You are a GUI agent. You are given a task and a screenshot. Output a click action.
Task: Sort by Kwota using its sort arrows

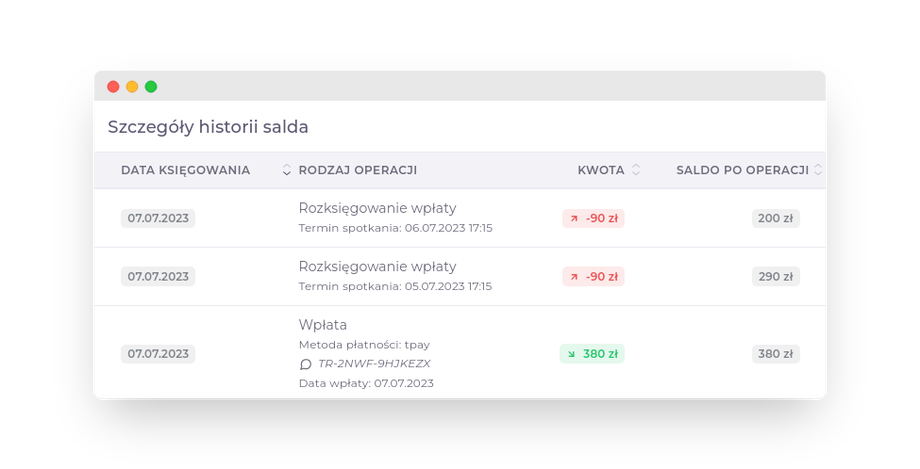(x=636, y=170)
